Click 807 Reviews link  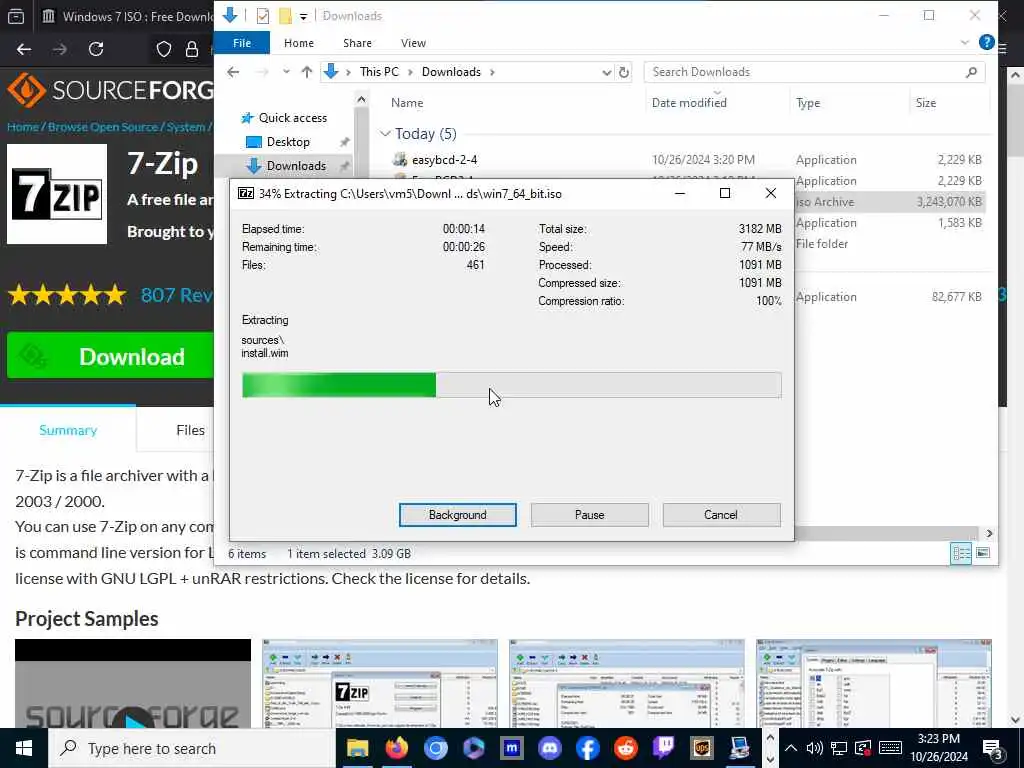coord(178,295)
